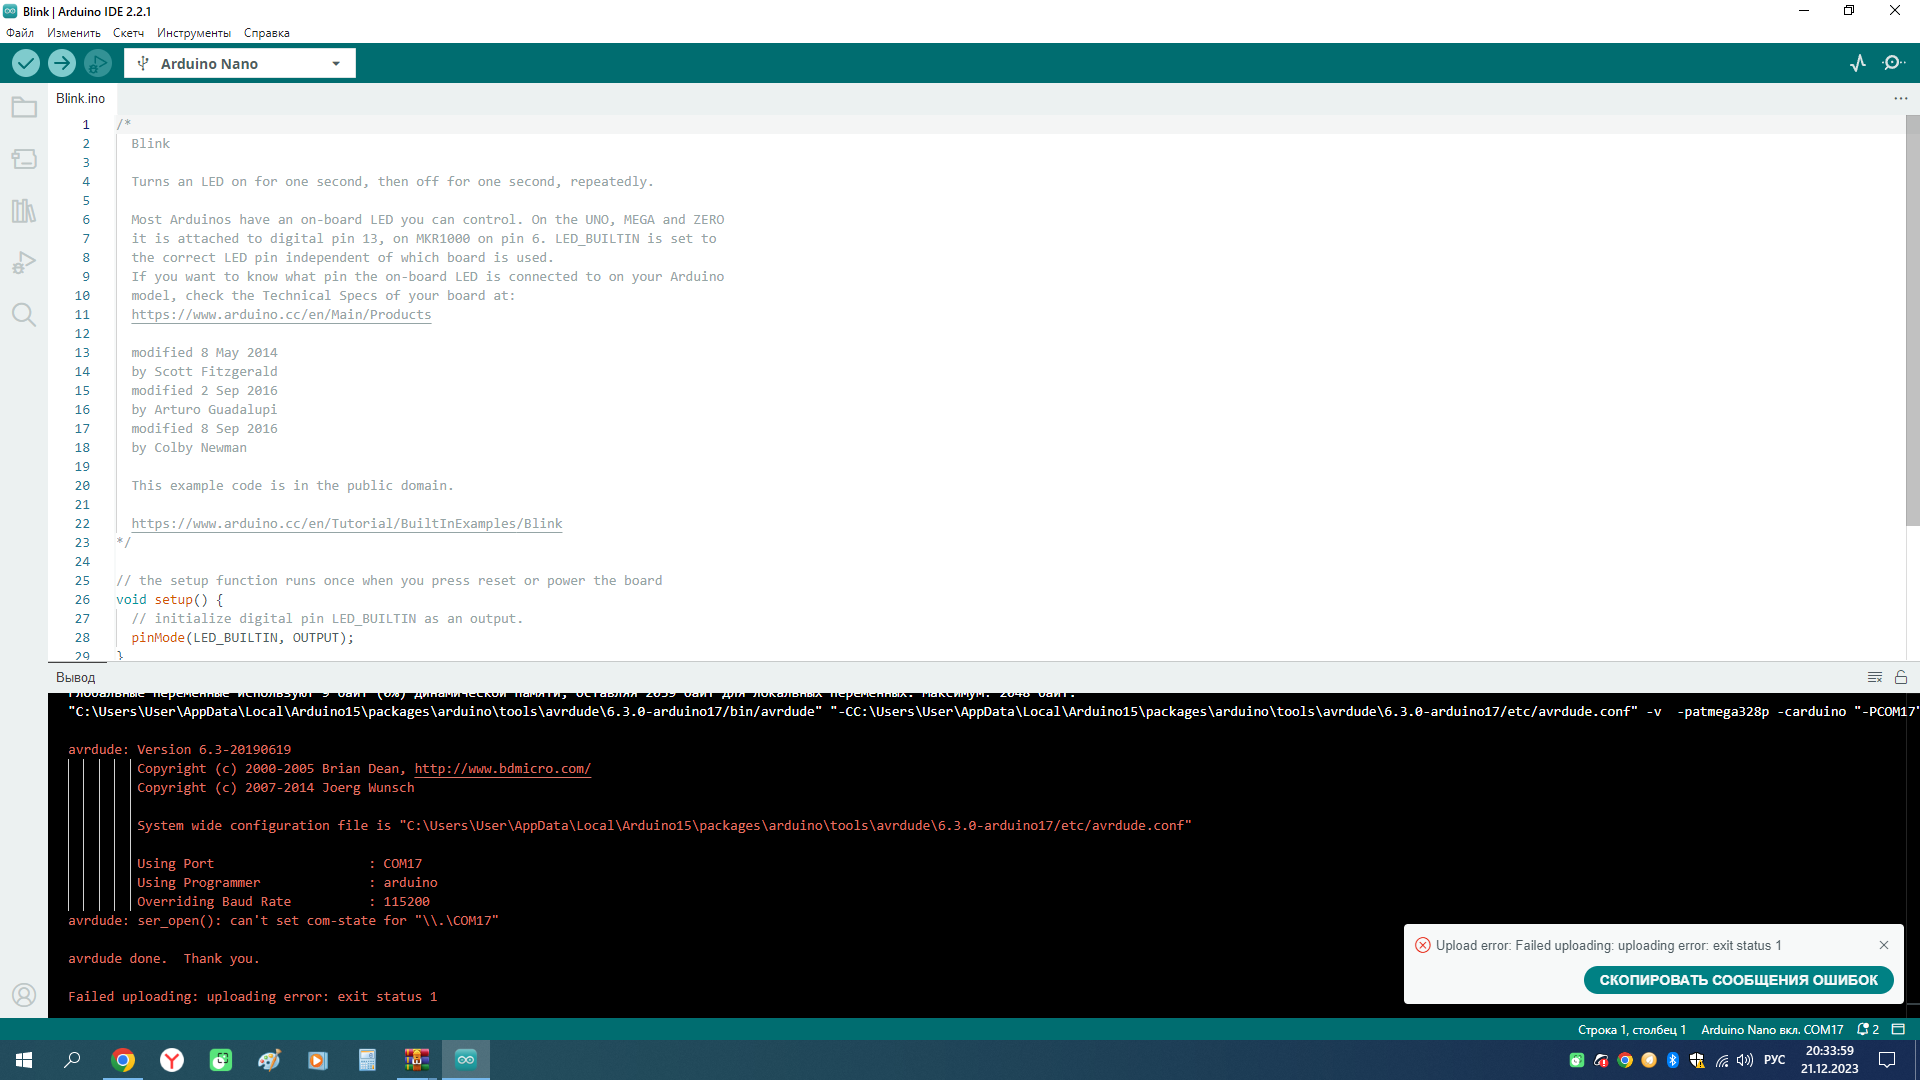Toggle the output scroll lock icon

(x=1901, y=677)
